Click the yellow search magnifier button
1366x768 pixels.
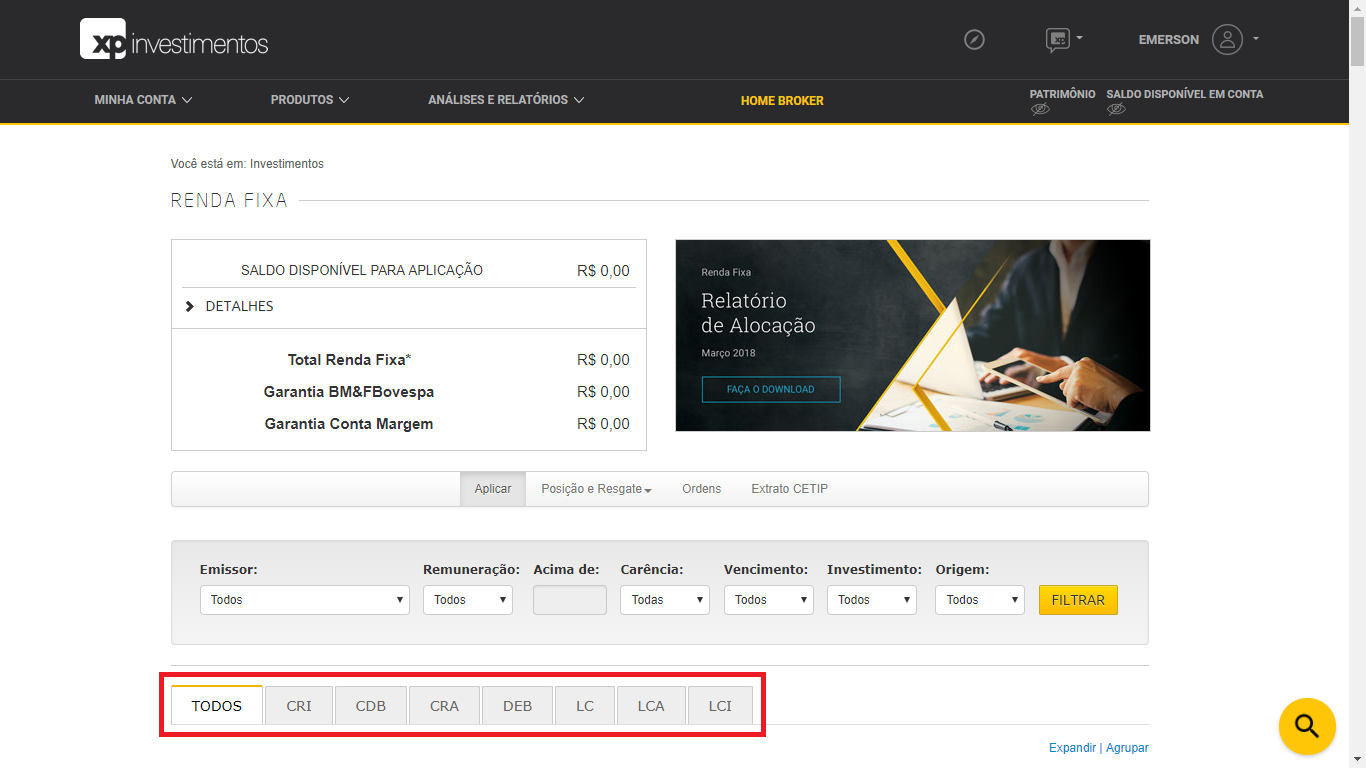[1307, 726]
